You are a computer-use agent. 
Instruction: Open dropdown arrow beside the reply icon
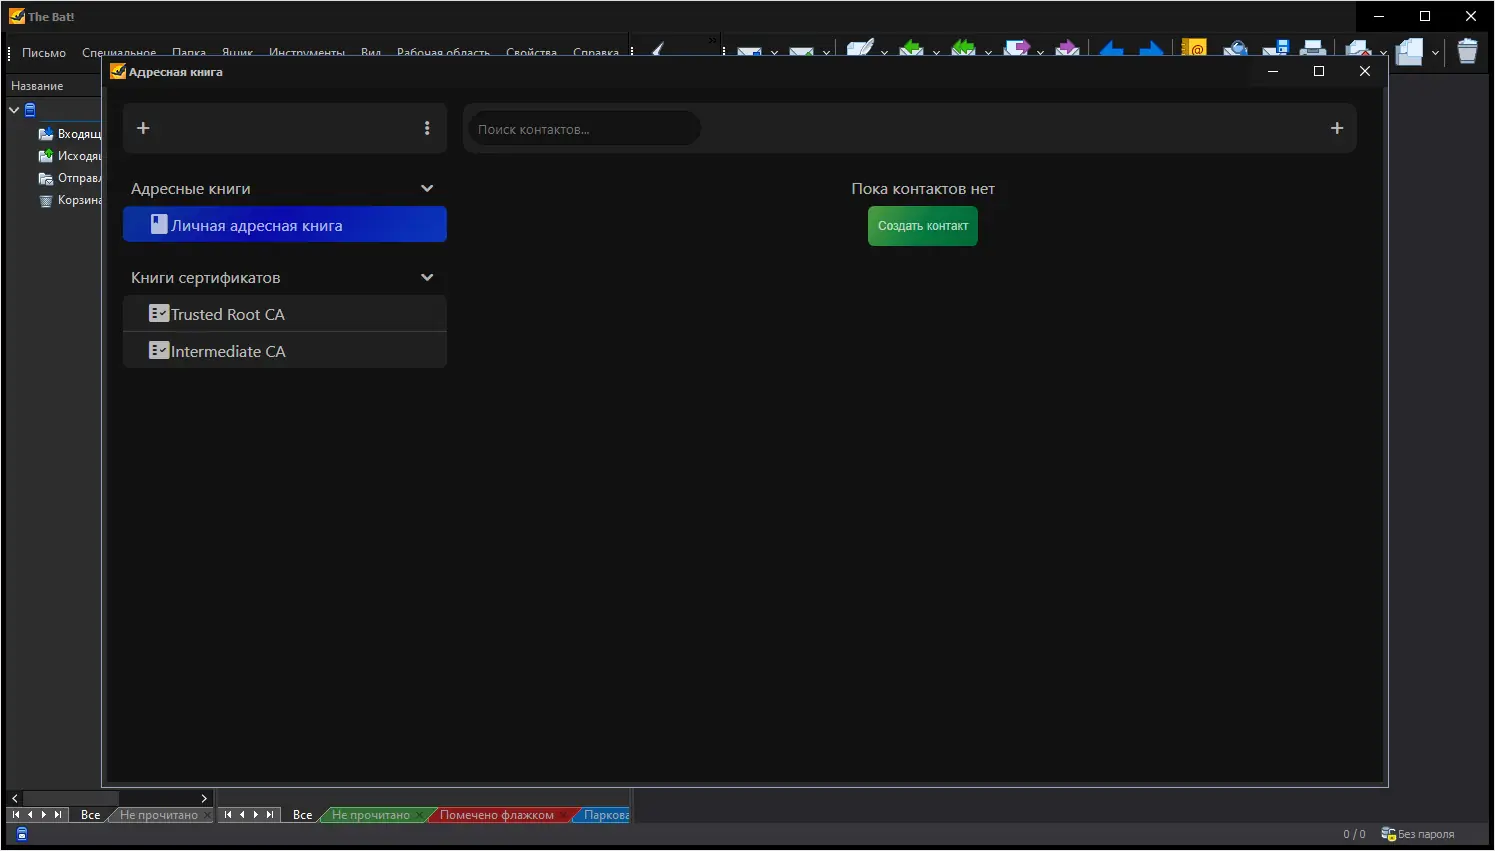(x=936, y=51)
